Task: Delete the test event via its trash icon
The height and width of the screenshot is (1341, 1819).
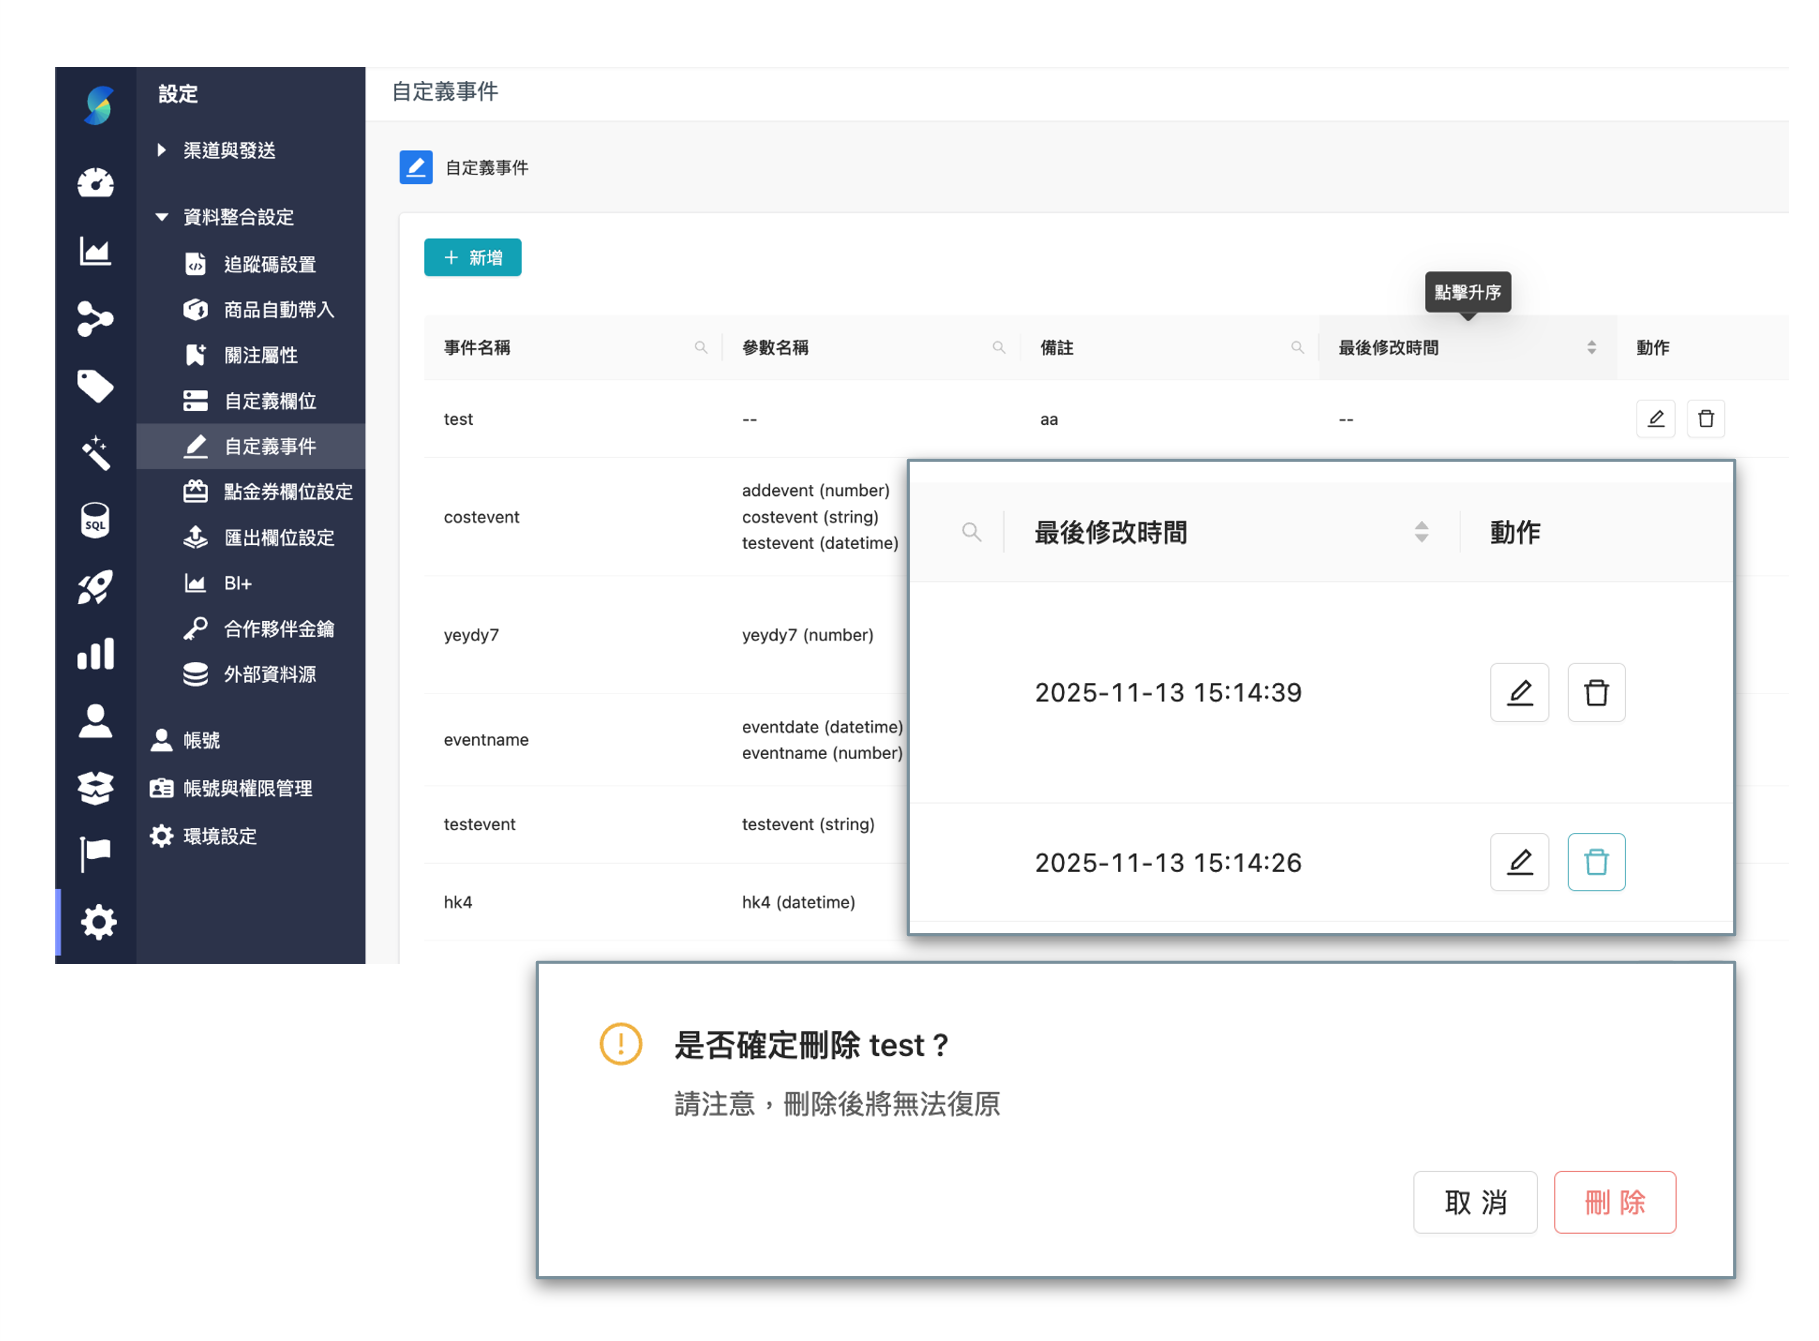Action: [x=1706, y=419]
